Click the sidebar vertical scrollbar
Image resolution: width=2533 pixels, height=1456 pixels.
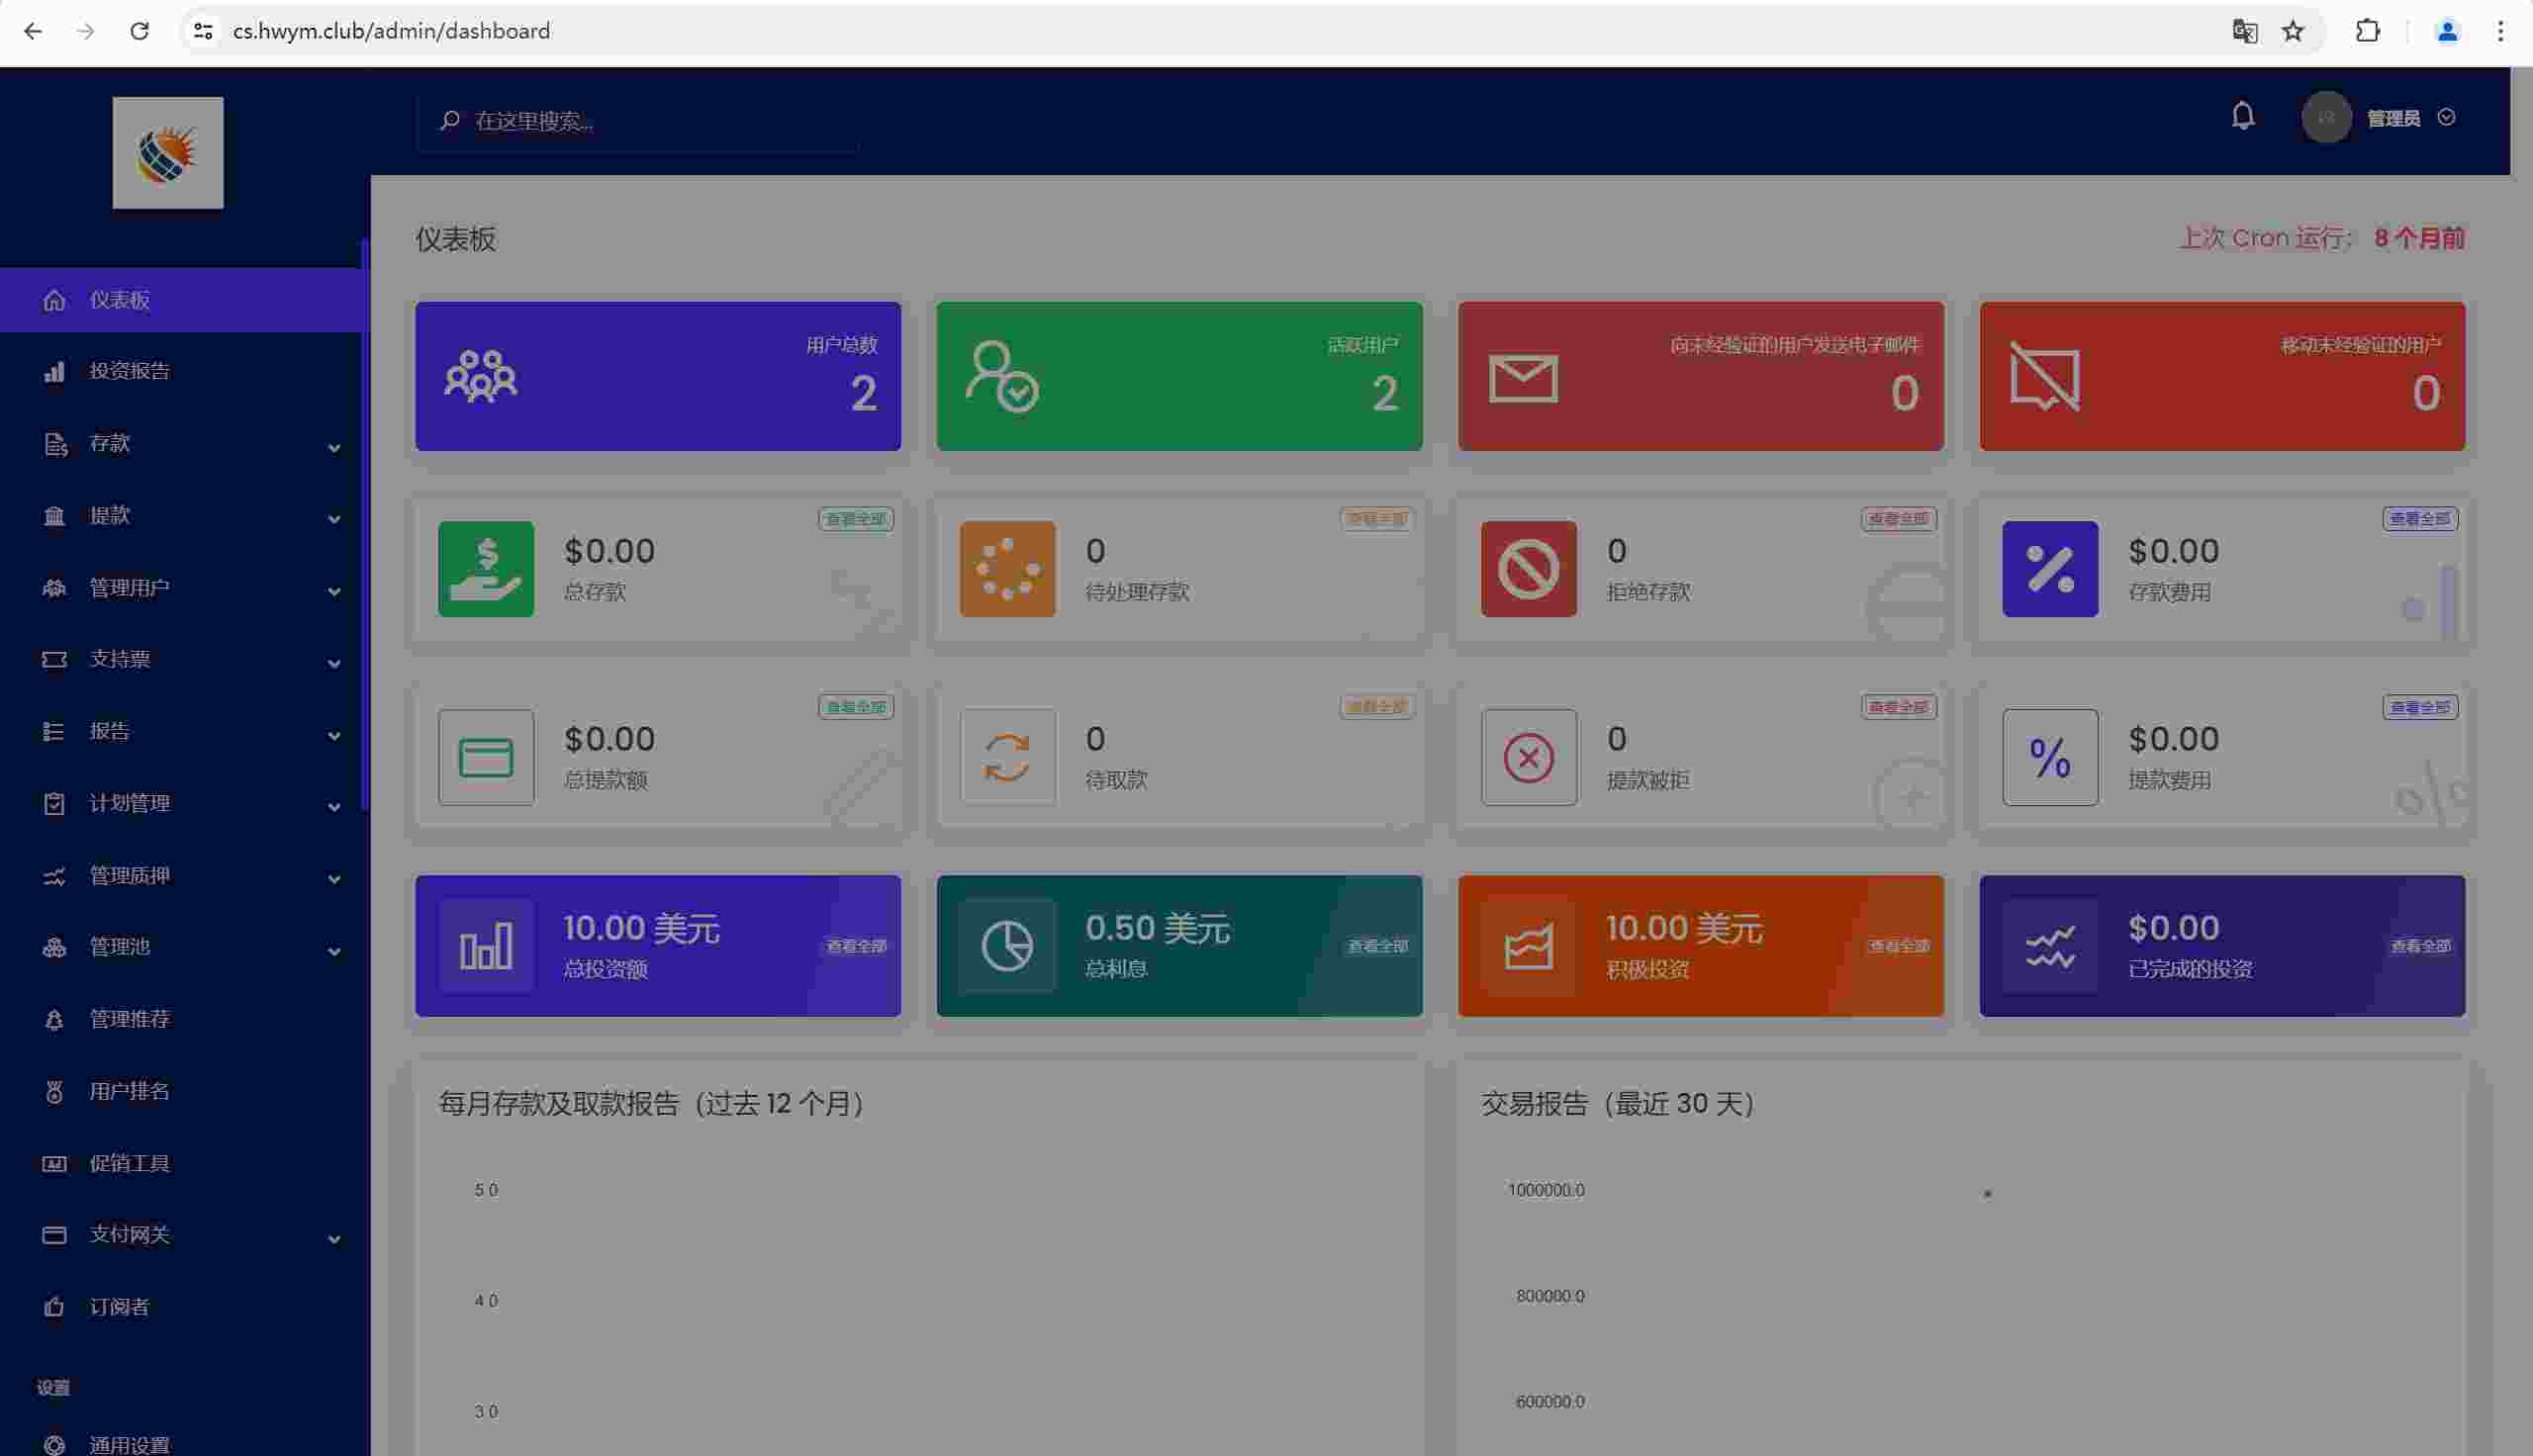coord(365,520)
